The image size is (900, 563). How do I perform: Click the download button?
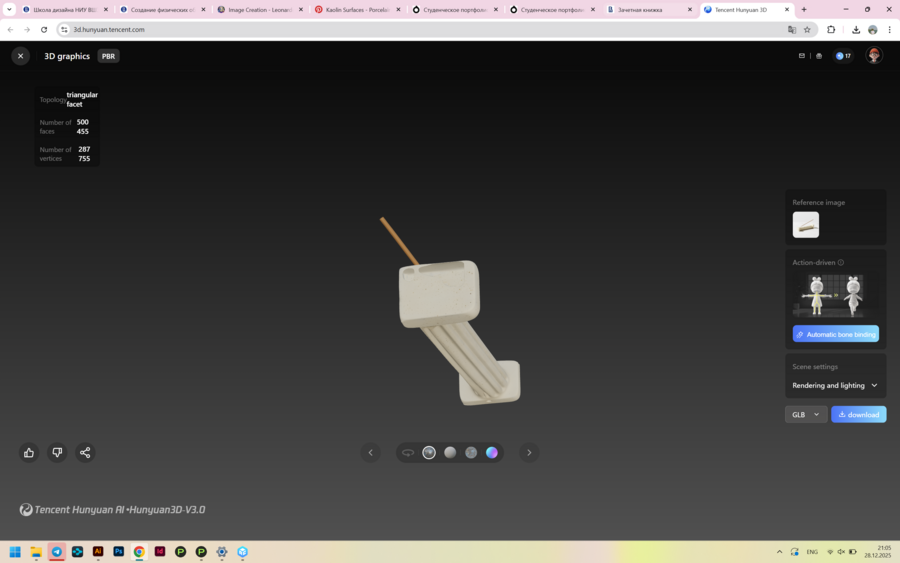pyautogui.click(x=859, y=414)
